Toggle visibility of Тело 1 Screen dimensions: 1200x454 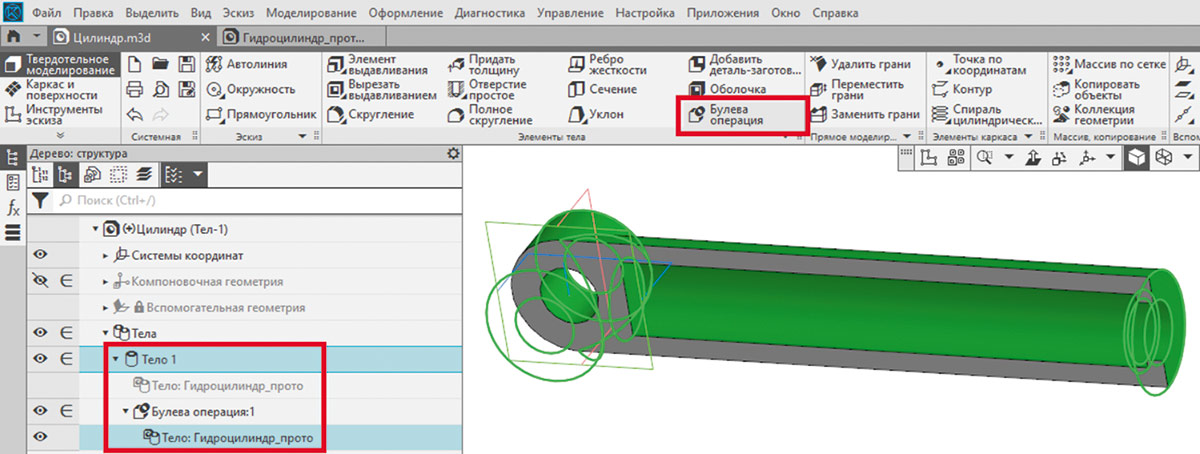point(41,358)
